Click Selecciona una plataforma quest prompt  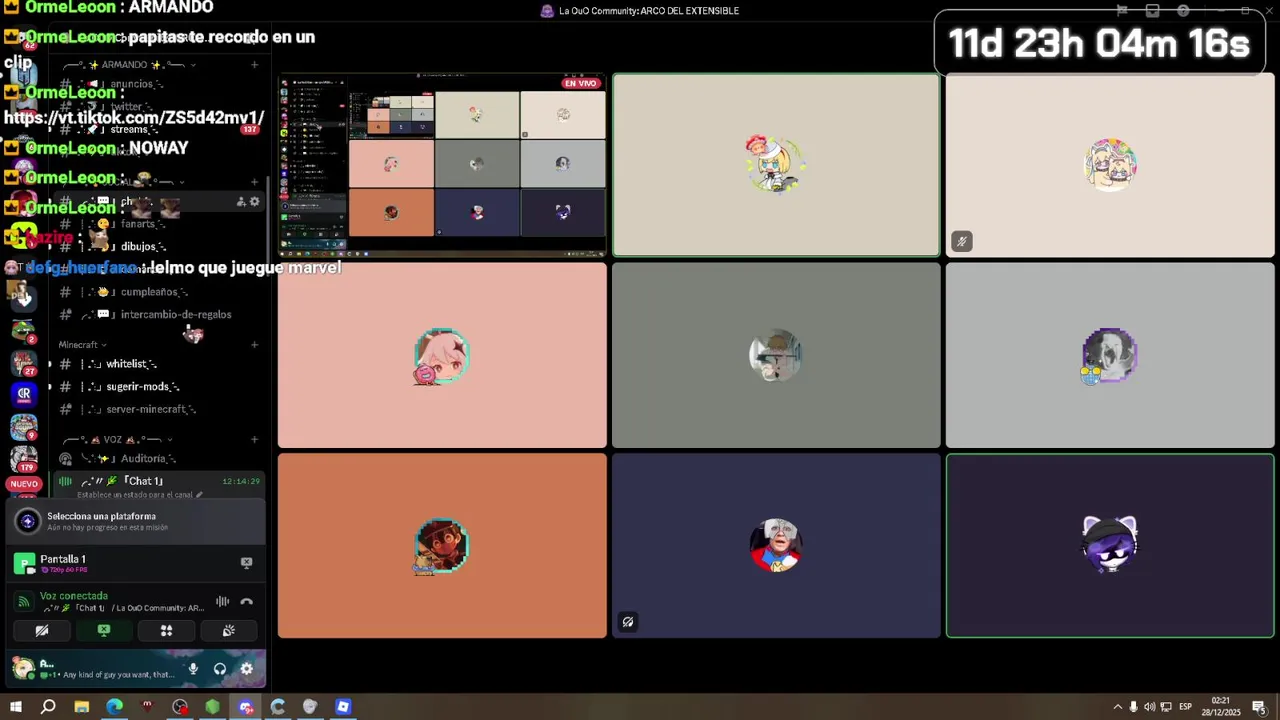tap(135, 521)
